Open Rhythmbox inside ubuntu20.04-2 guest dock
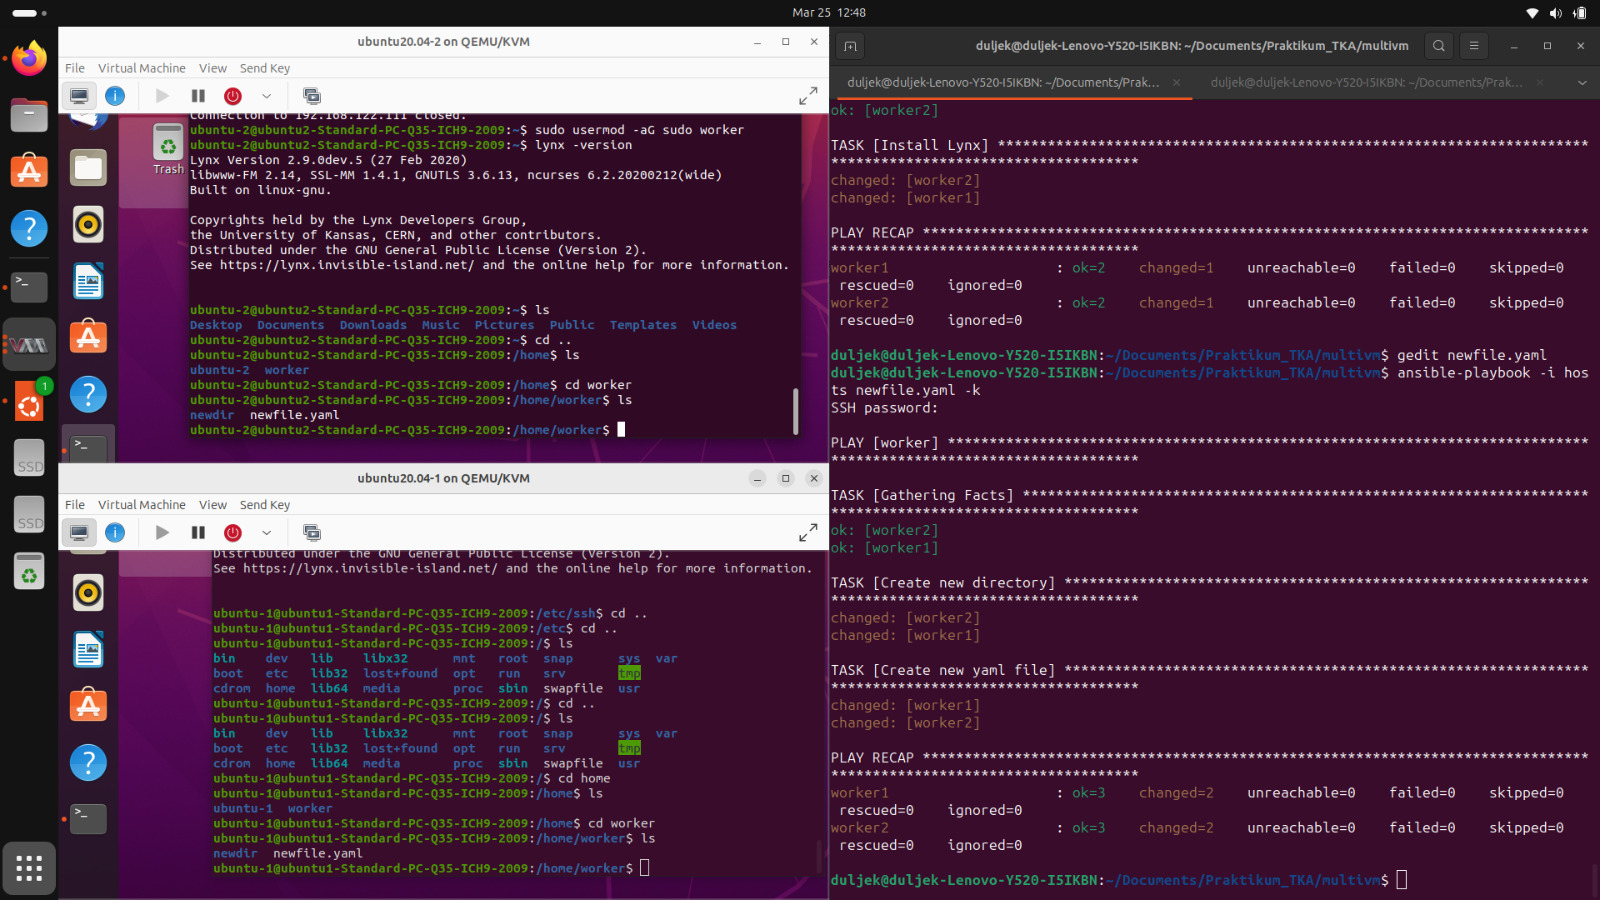The width and height of the screenshot is (1600, 900). 88,225
